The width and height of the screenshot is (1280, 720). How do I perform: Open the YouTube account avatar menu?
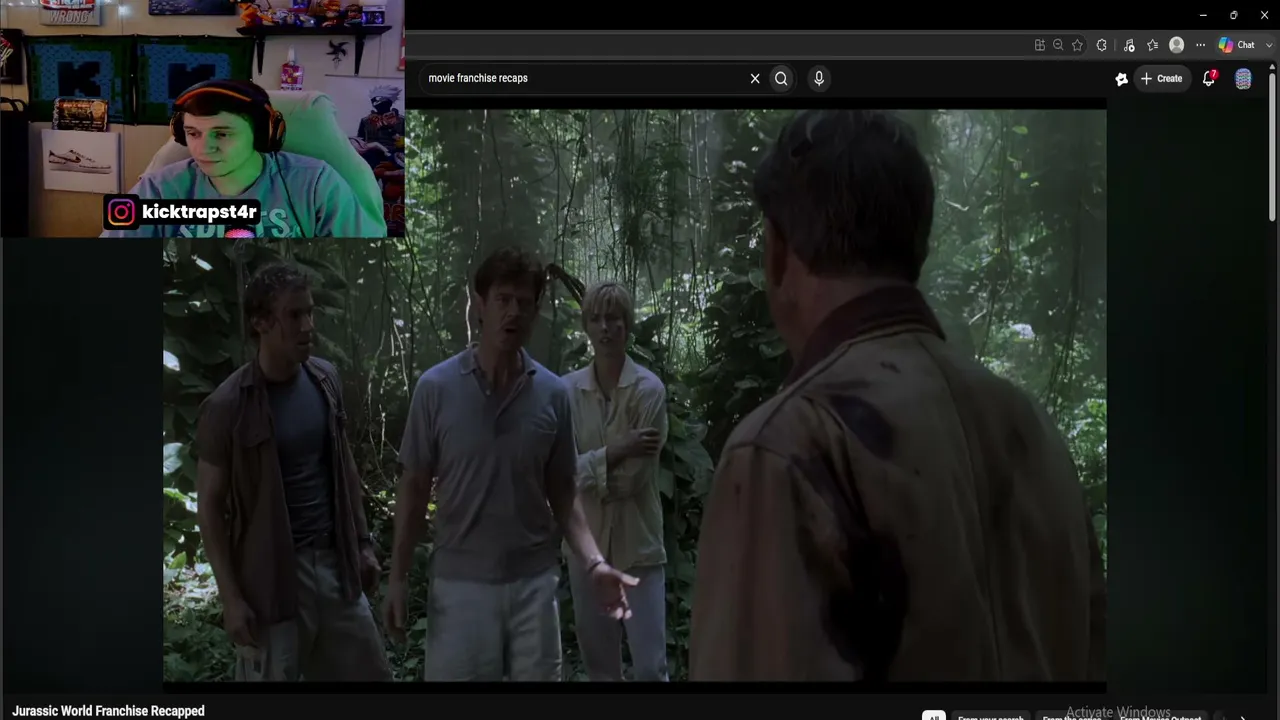point(1243,79)
